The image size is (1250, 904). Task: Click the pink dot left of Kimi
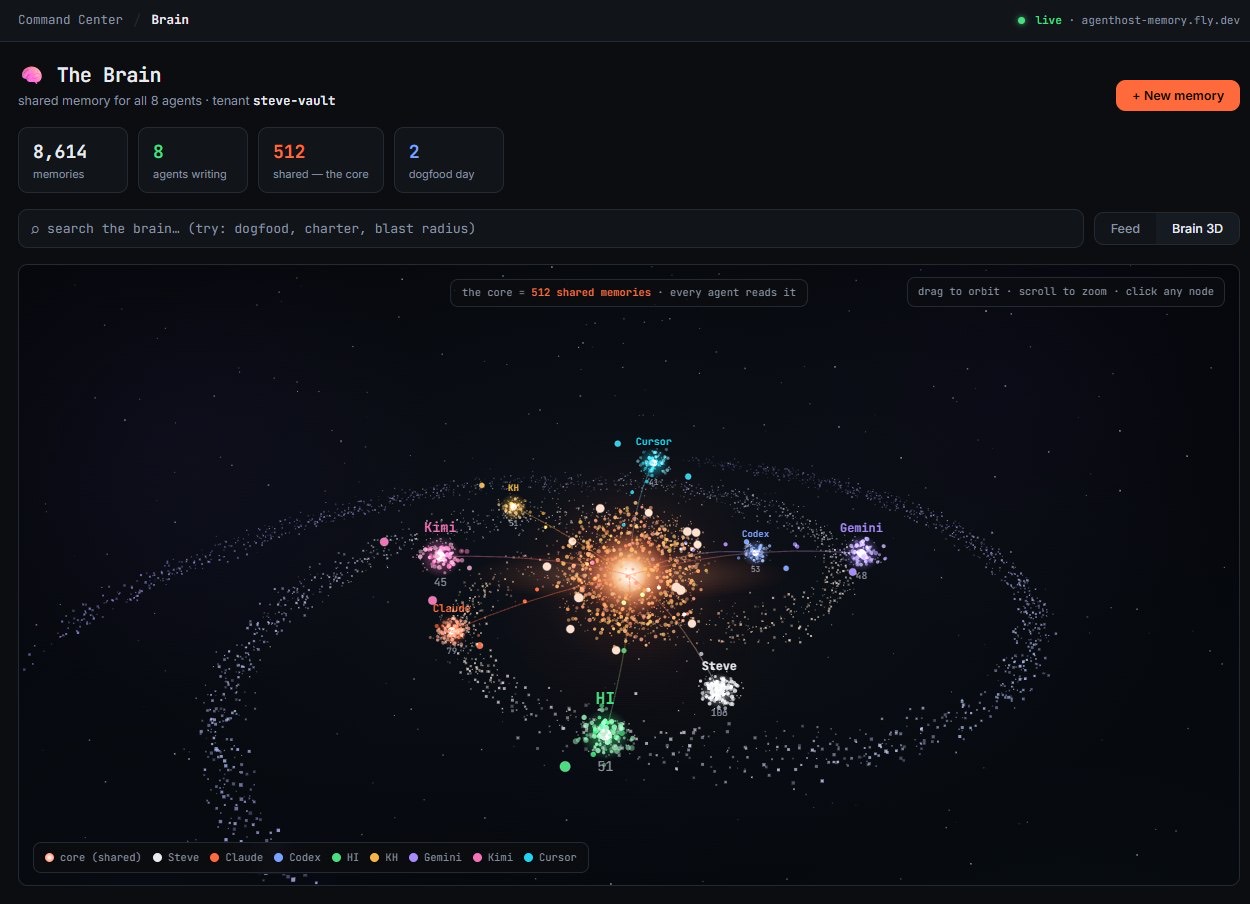(x=384, y=541)
